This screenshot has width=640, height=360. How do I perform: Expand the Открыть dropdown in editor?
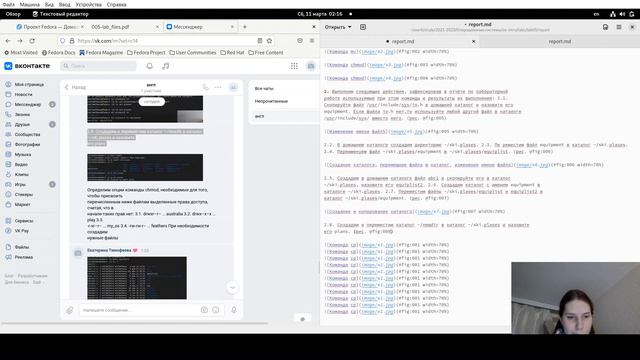(x=338, y=27)
